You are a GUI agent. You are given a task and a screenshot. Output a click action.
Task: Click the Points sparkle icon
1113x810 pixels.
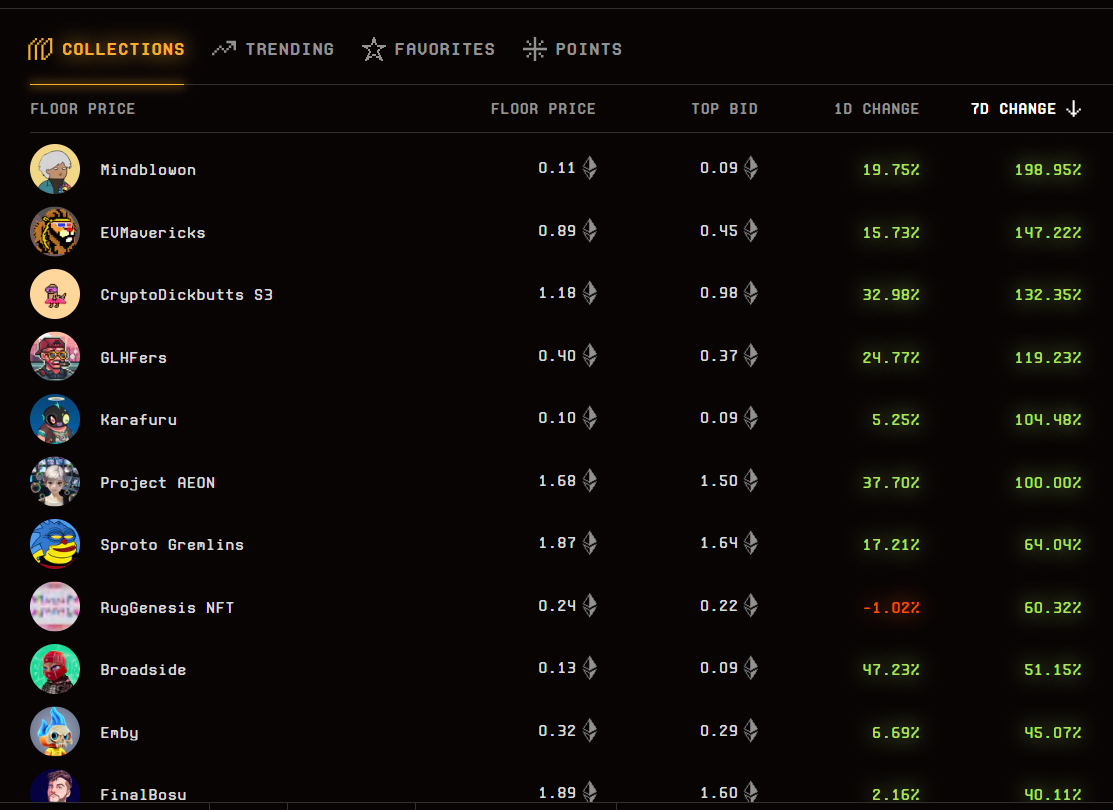click(x=534, y=49)
